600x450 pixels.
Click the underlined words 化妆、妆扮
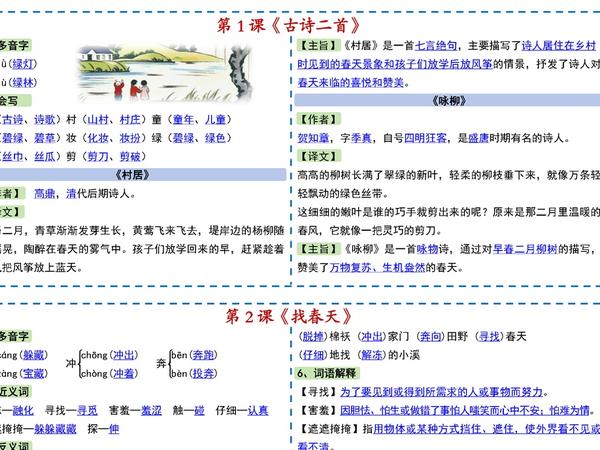(114, 138)
